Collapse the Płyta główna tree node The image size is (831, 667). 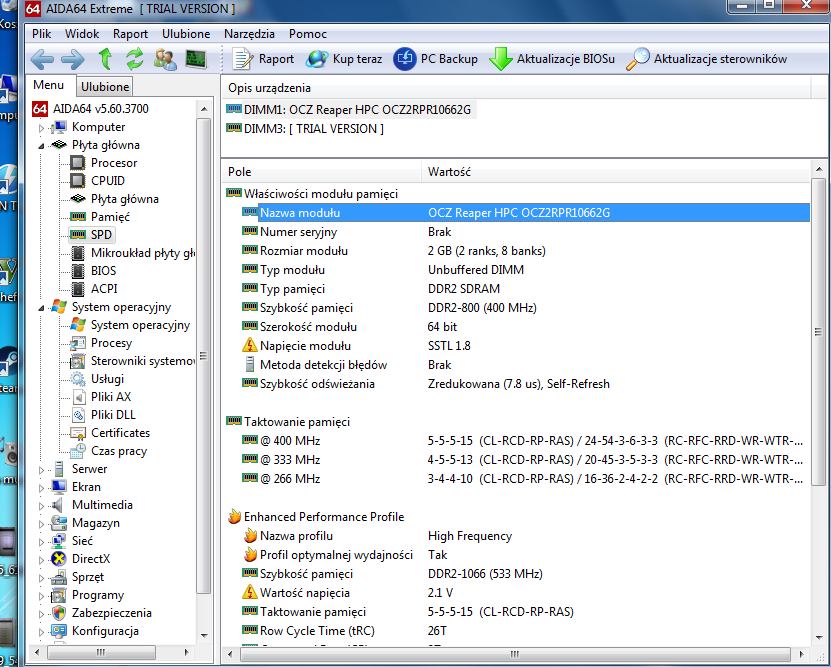41,146
